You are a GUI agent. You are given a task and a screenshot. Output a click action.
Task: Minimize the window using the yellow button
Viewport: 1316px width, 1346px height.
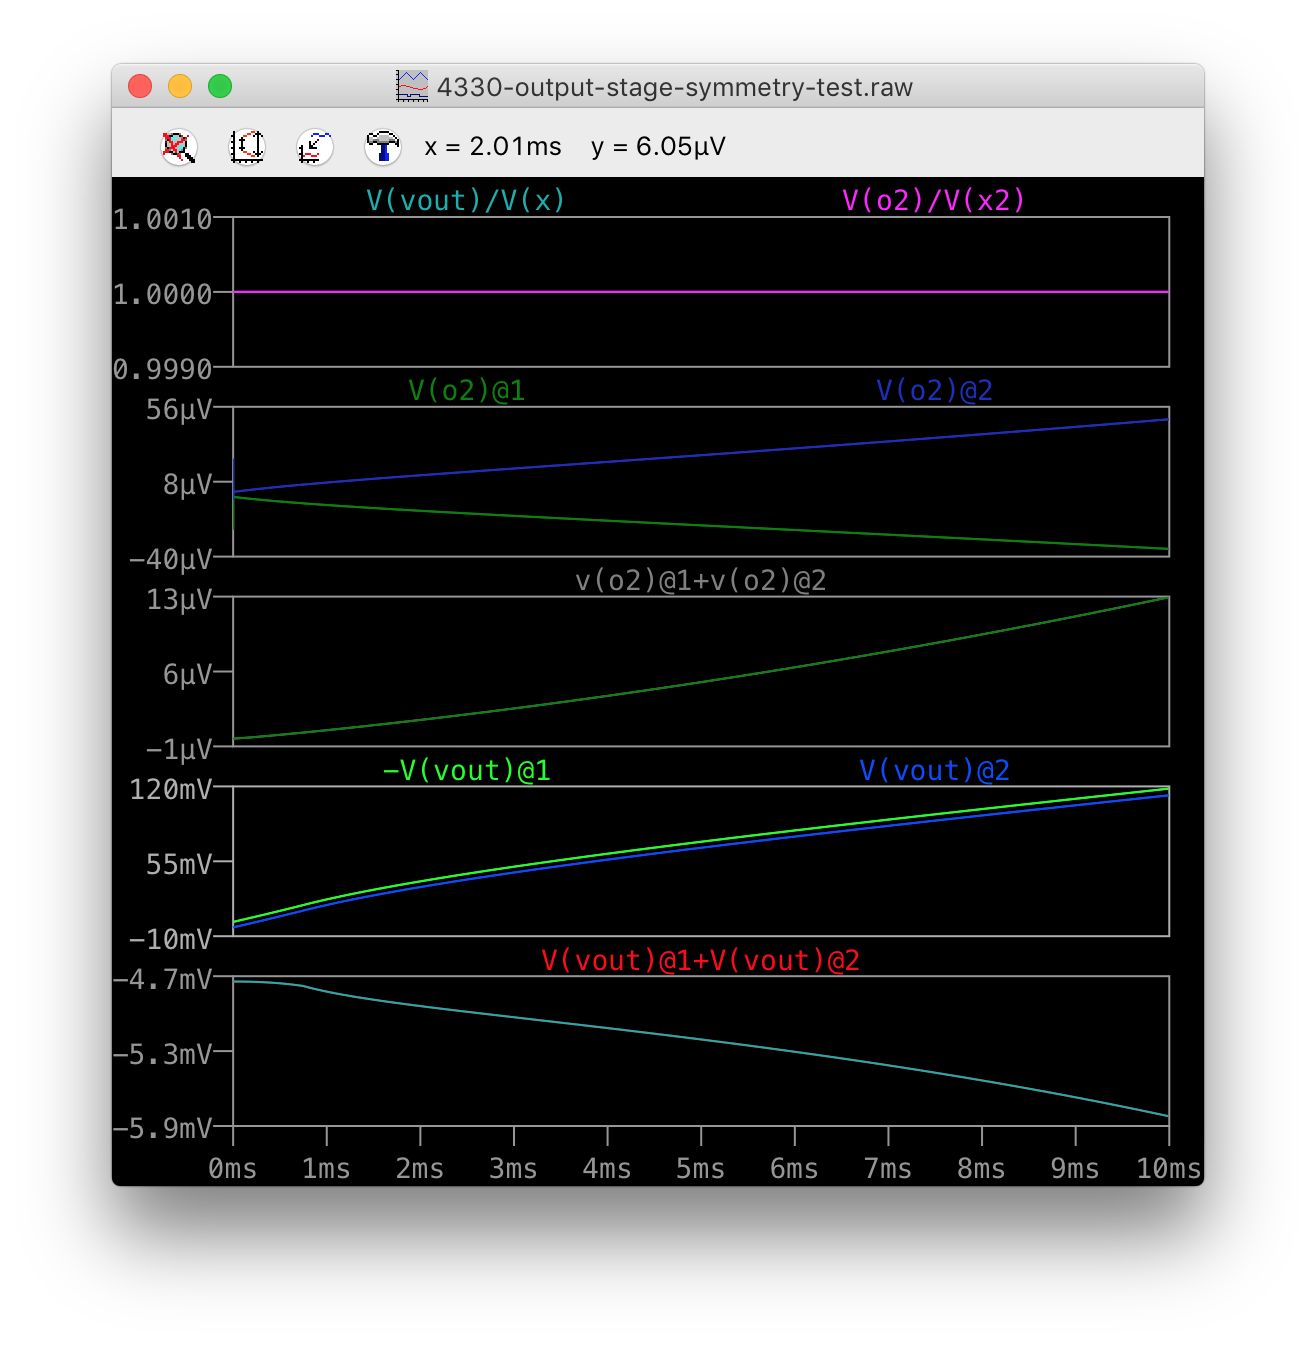(180, 87)
